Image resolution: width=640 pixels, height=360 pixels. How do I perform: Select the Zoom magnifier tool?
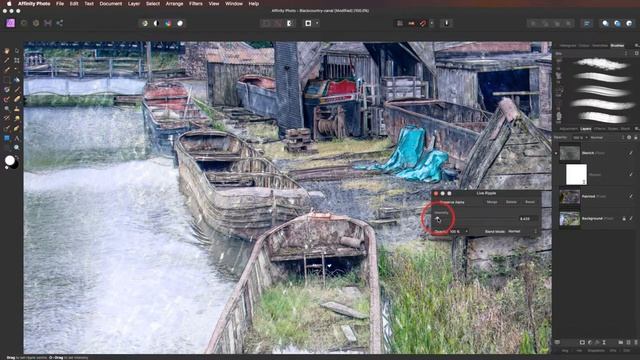(x=17, y=147)
